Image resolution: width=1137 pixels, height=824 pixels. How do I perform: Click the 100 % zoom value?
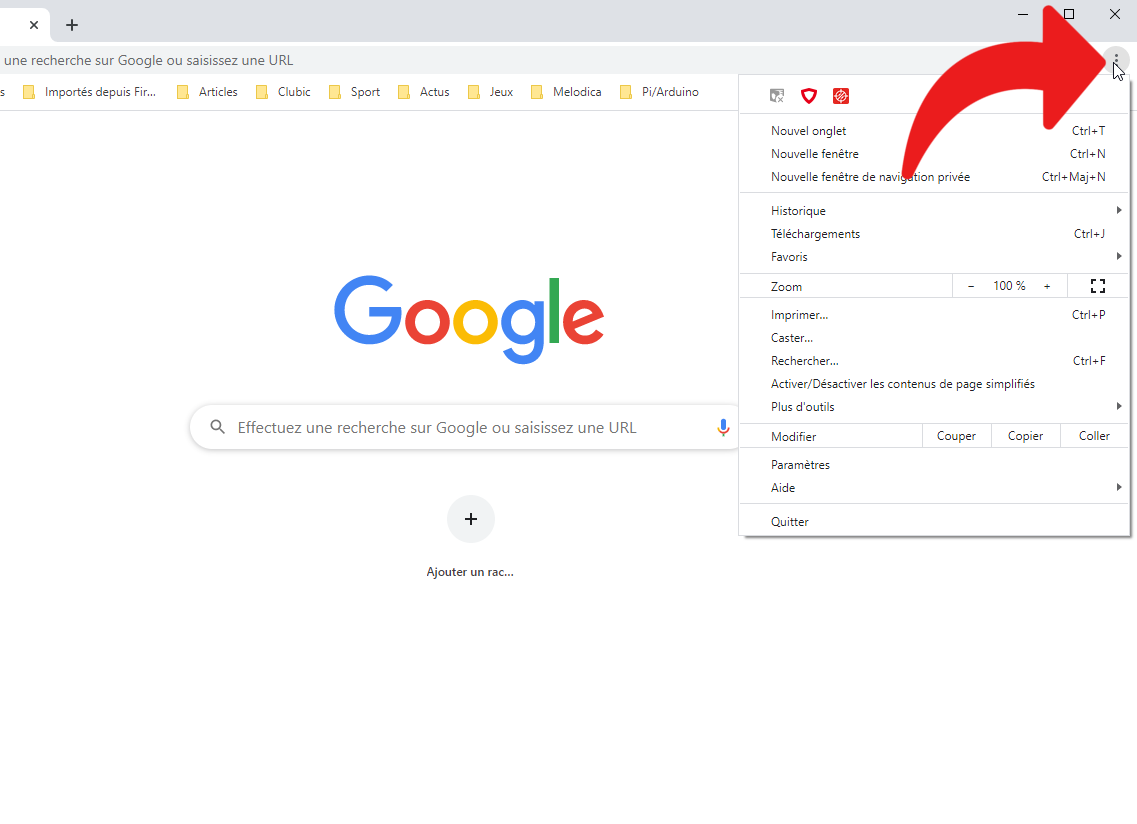point(1009,286)
